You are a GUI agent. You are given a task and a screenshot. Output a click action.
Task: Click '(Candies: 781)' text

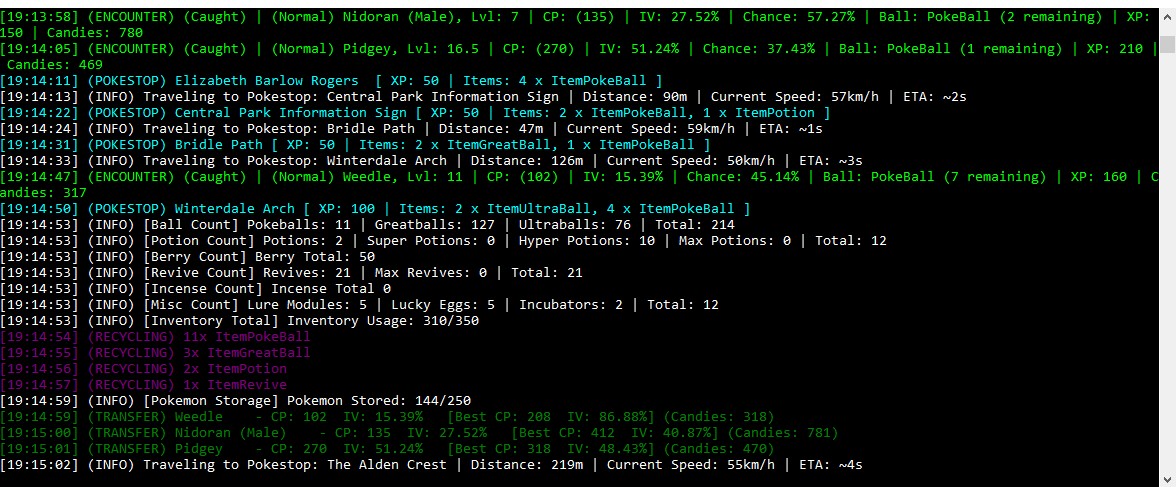click(x=782, y=432)
